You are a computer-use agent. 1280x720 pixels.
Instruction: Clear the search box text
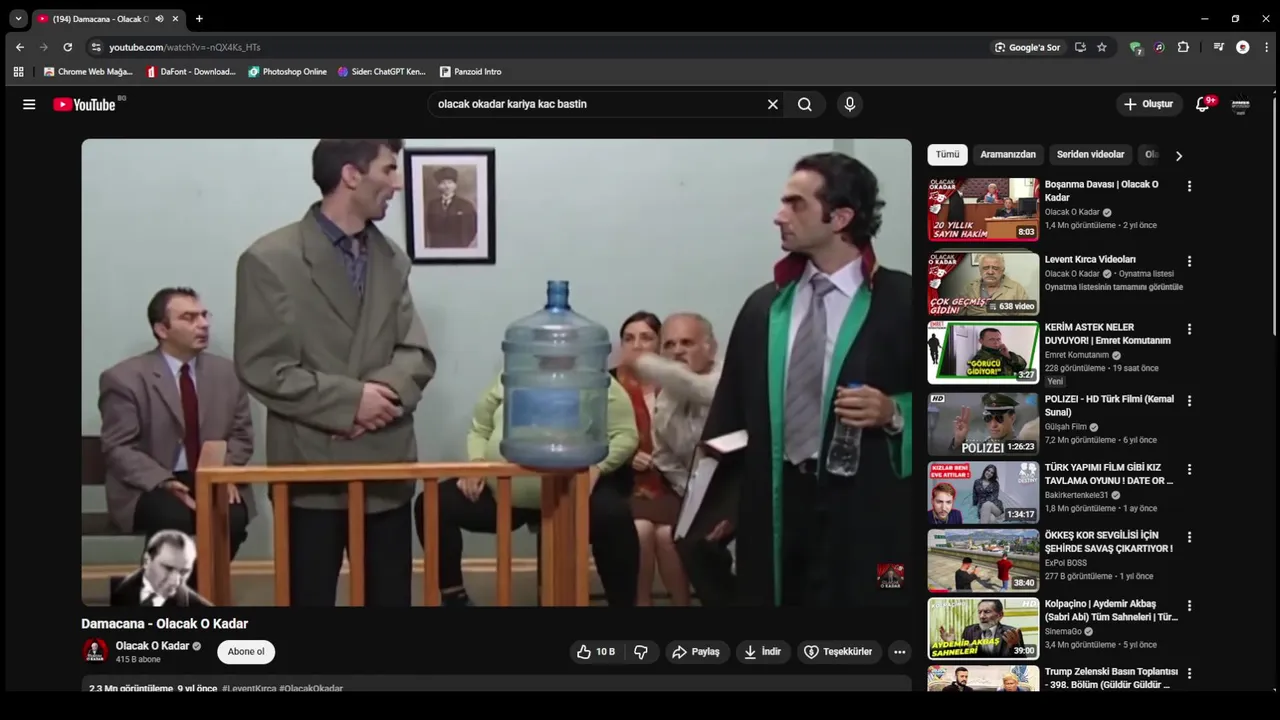coord(772,104)
